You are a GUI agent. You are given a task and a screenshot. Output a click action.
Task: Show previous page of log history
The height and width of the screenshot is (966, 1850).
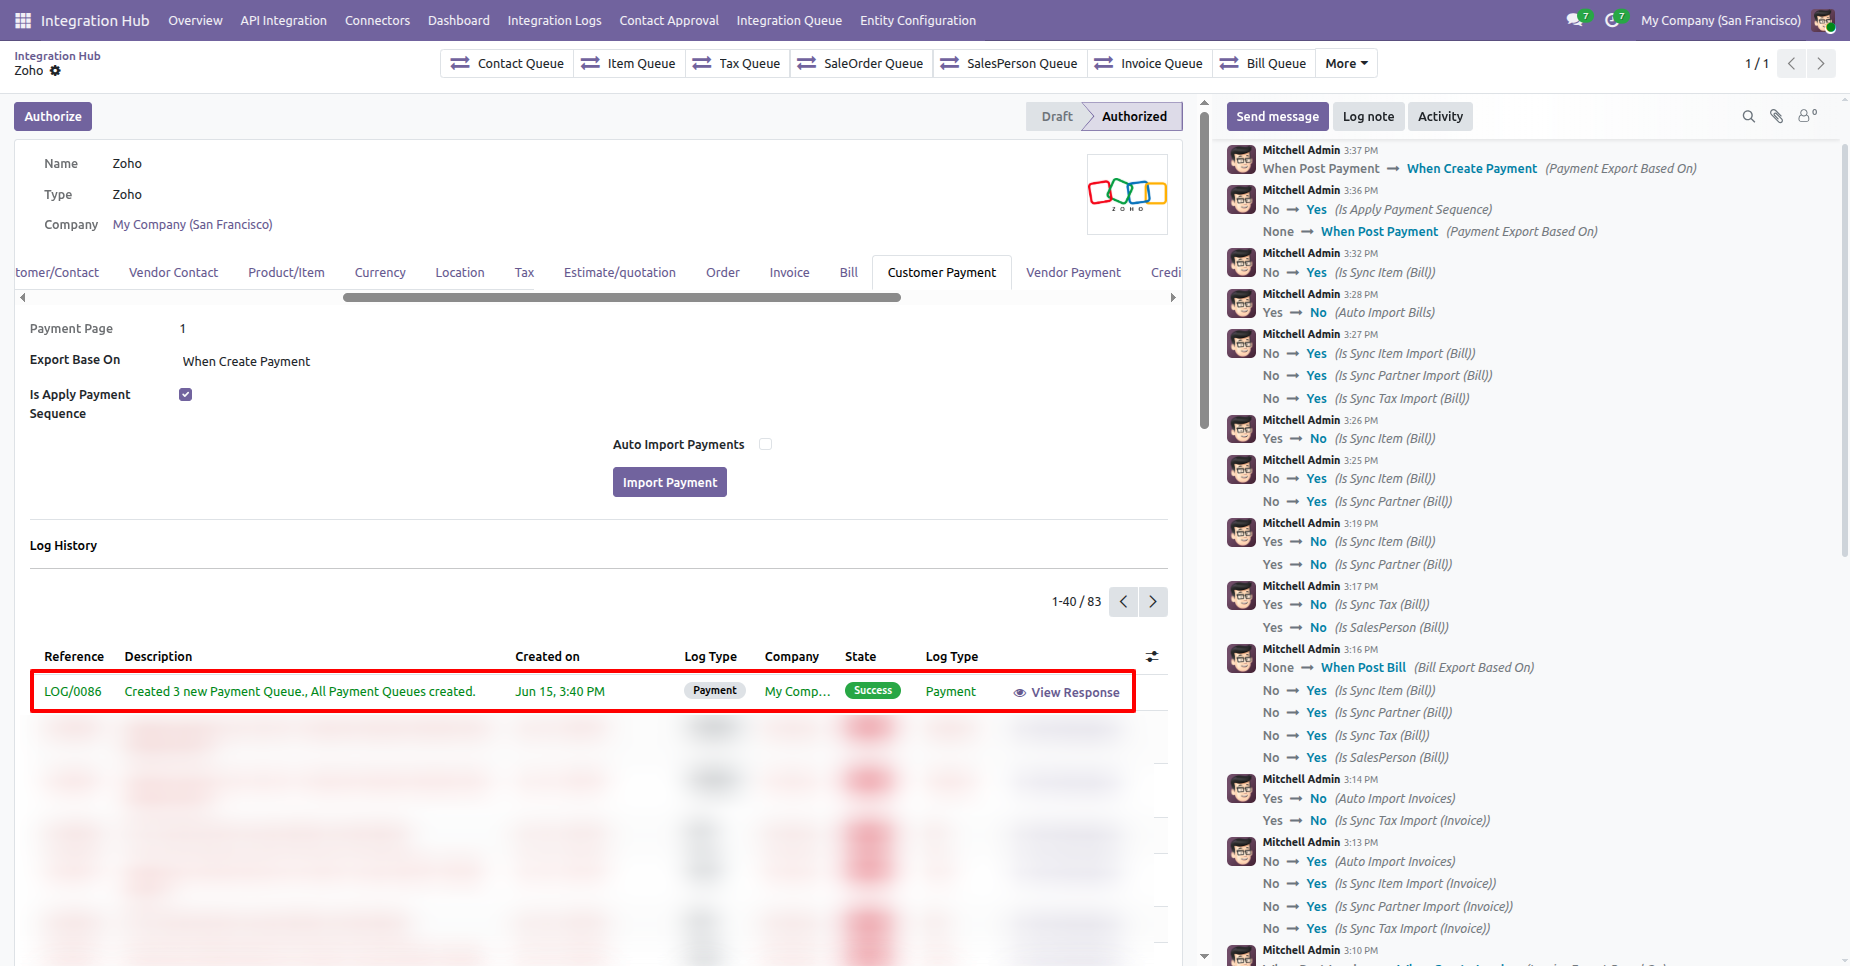pyautogui.click(x=1124, y=602)
